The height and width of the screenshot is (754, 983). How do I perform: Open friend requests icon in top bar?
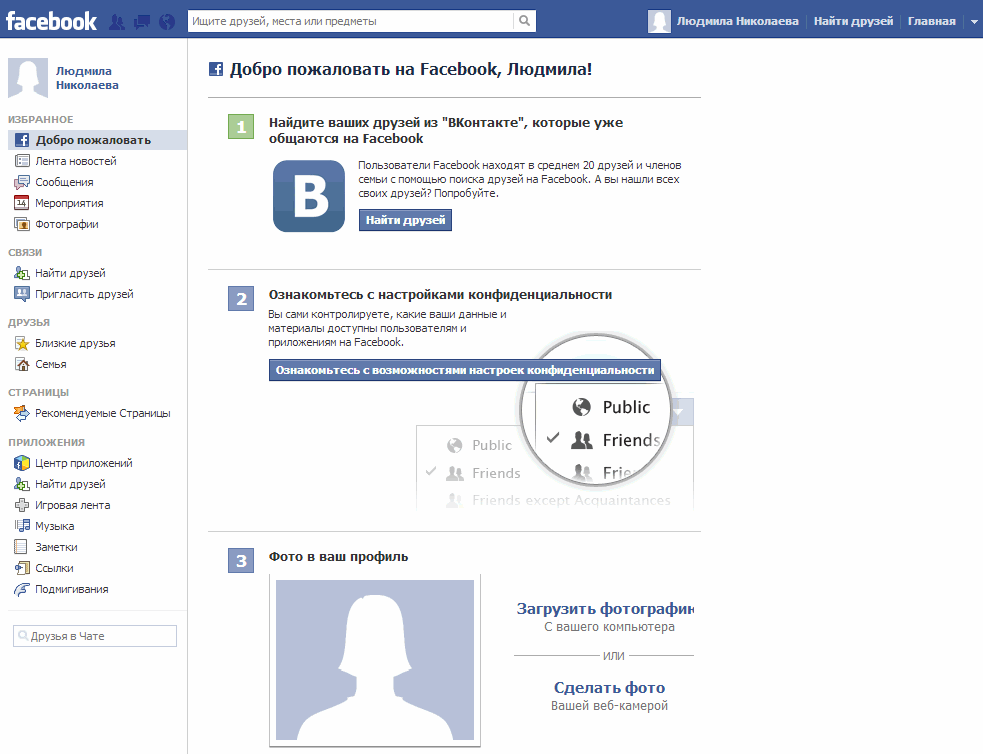[x=117, y=22]
